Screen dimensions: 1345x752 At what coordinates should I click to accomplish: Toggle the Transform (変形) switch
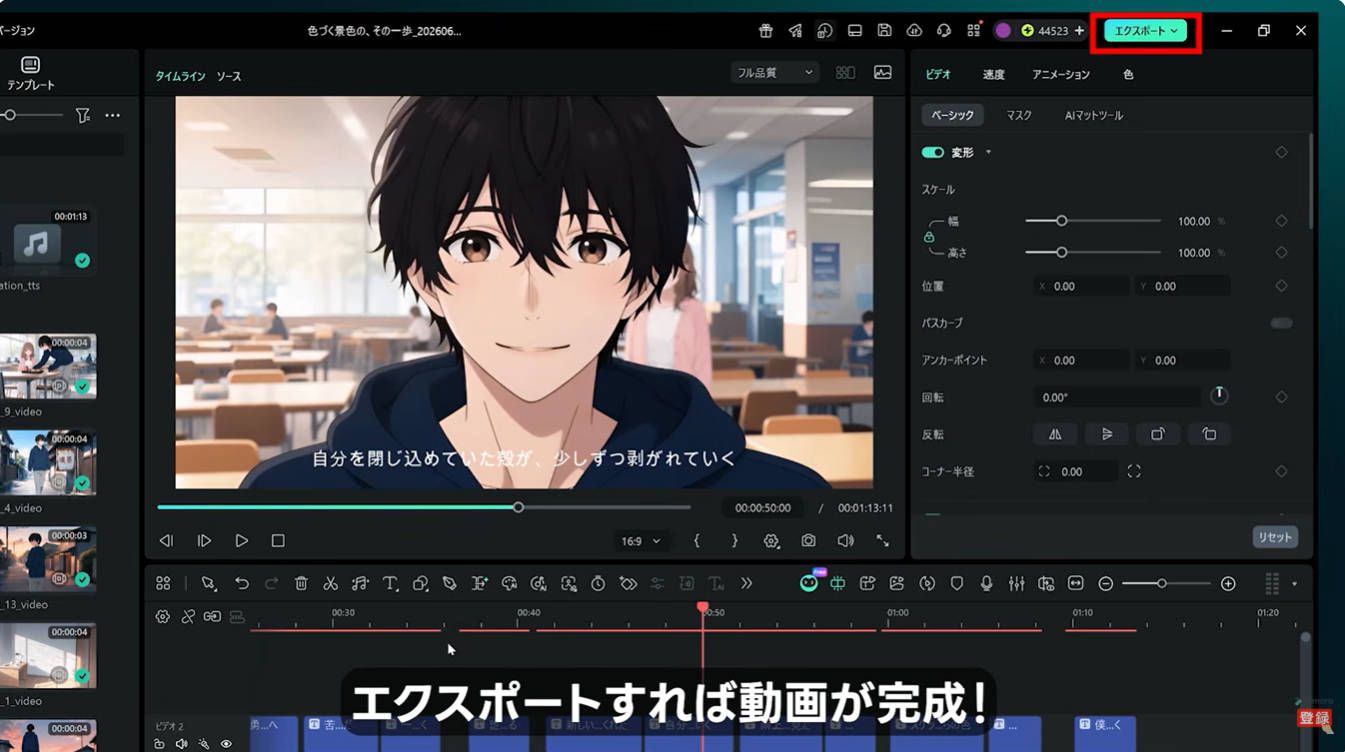[x=933, y=152]
